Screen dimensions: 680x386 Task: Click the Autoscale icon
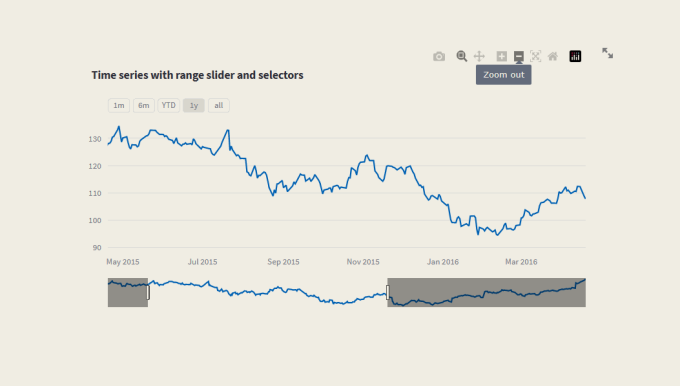(x=536, y=56)
